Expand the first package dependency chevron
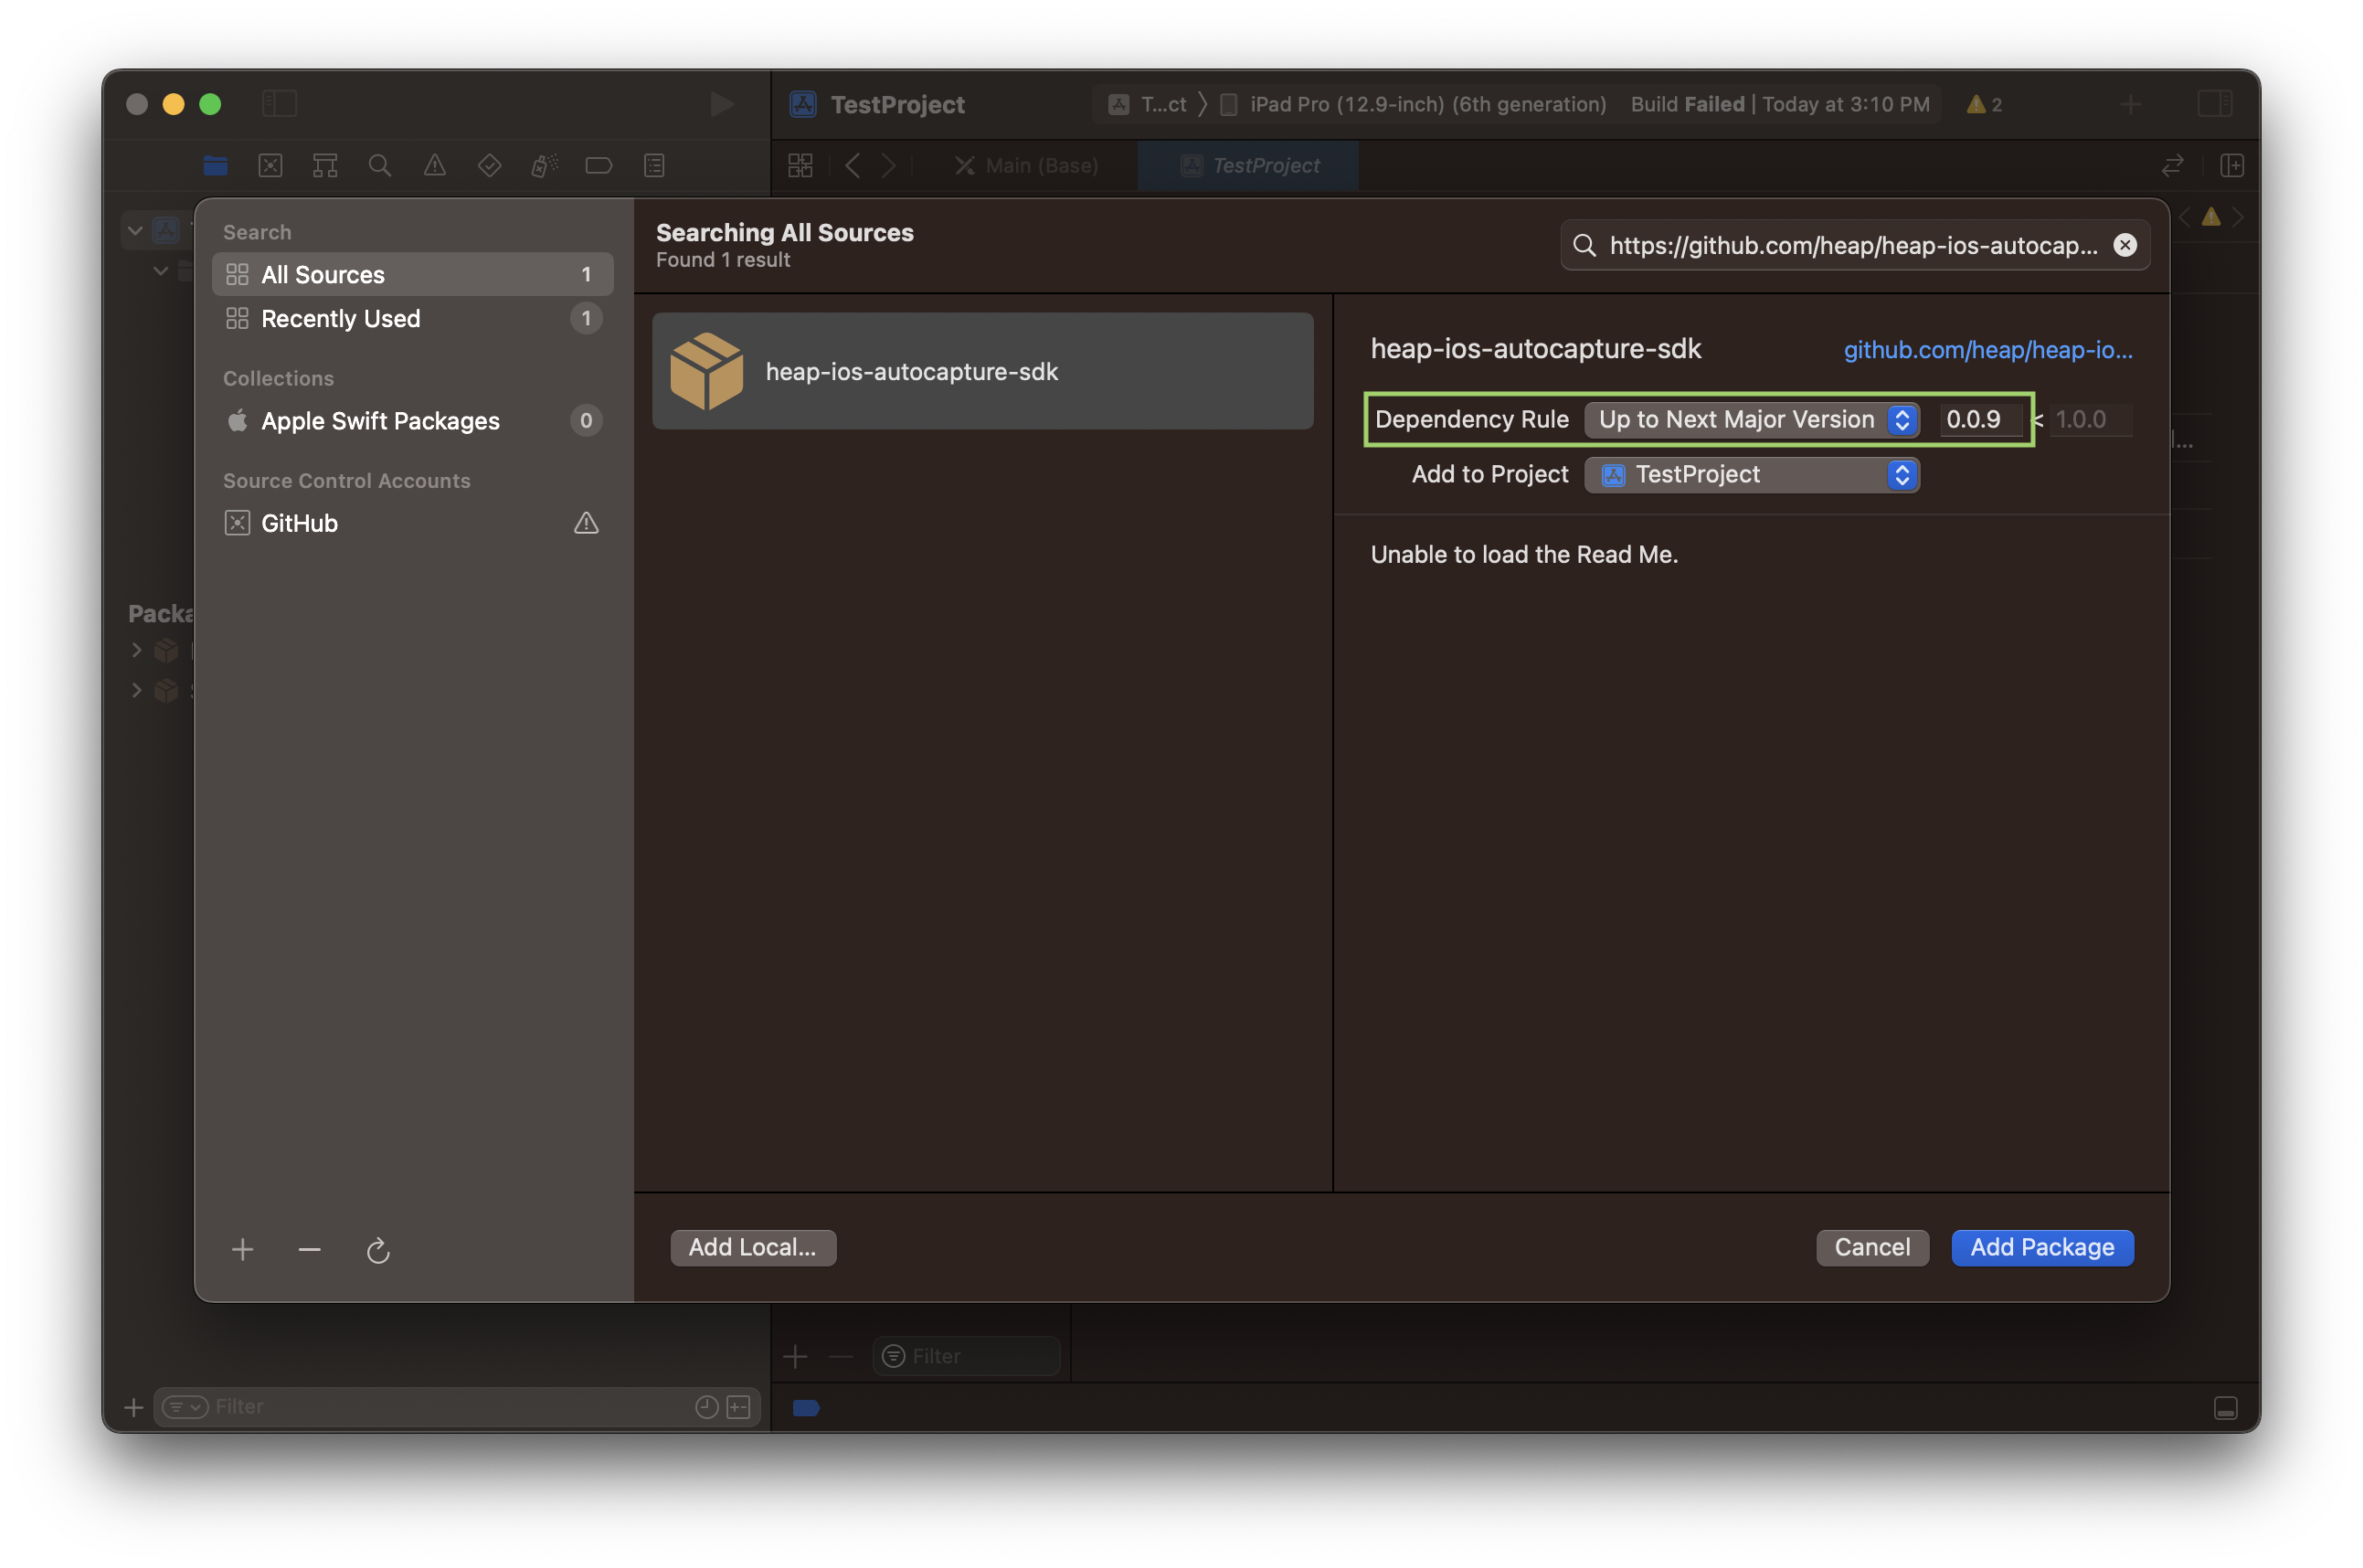Image resolution: width=2363 pixels, height=1568 pixels. (137, 650)
